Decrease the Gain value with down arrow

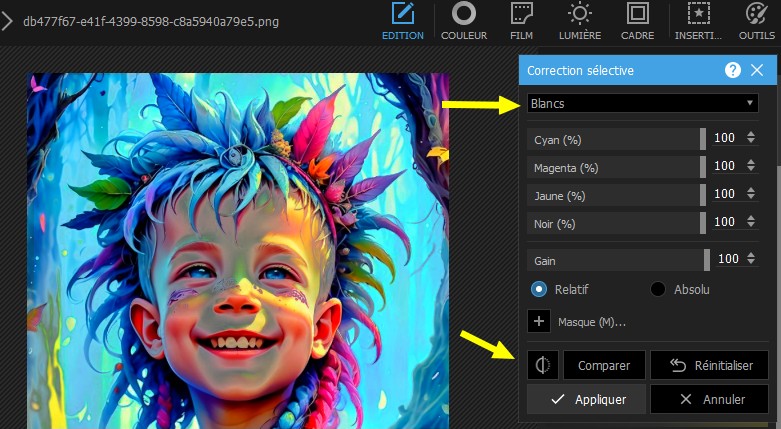click(x=751, y=262)
